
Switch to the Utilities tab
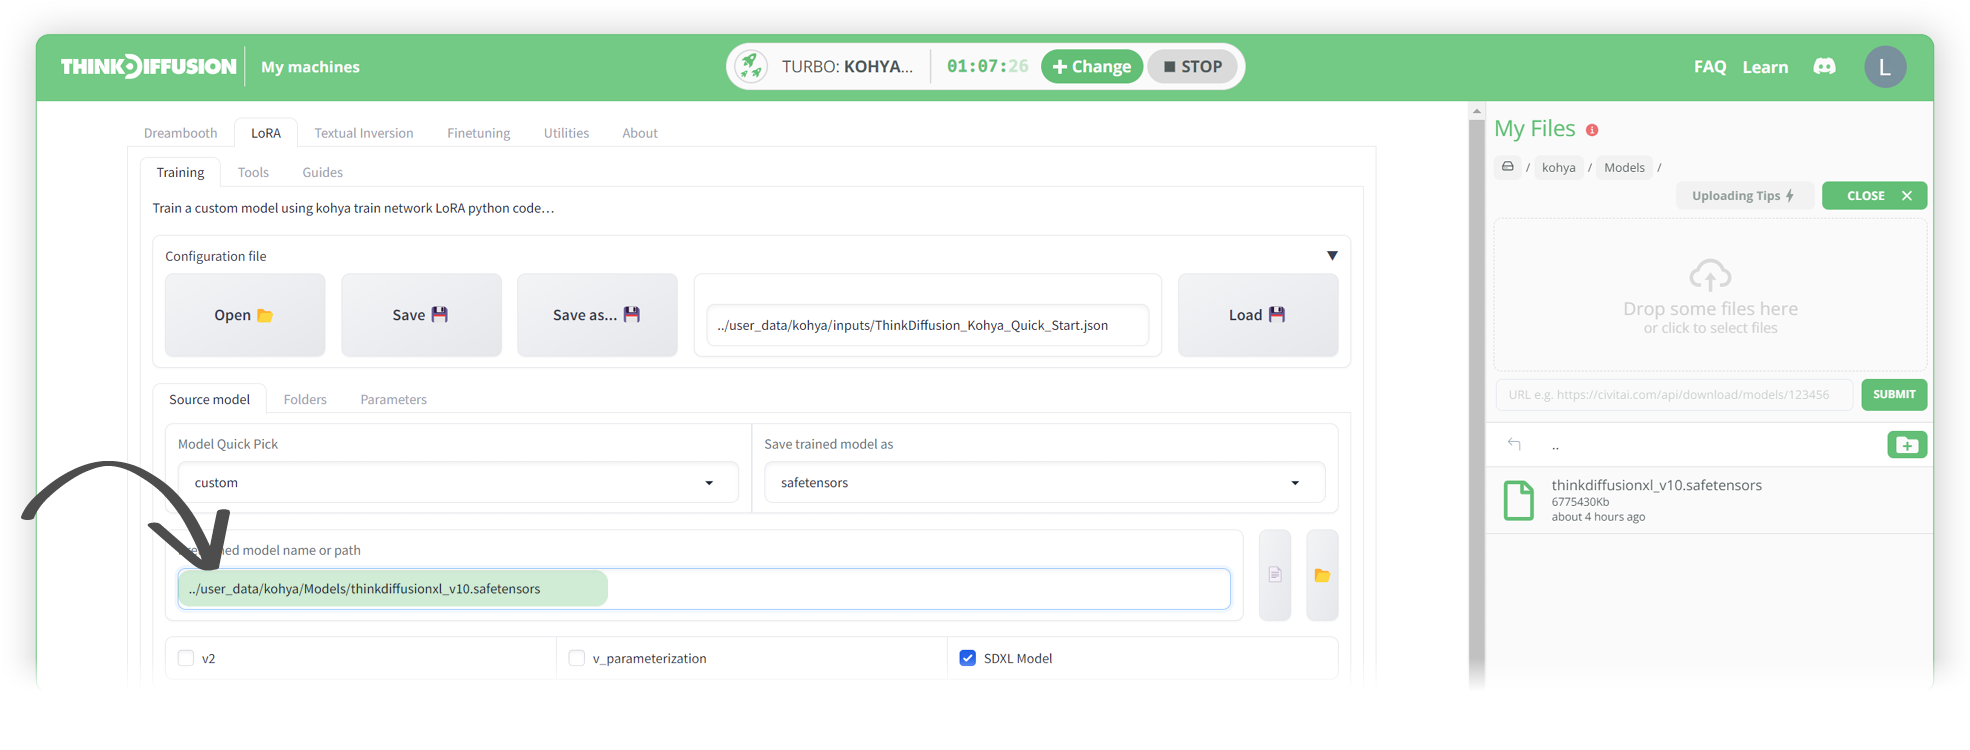(x=566, y=133)
